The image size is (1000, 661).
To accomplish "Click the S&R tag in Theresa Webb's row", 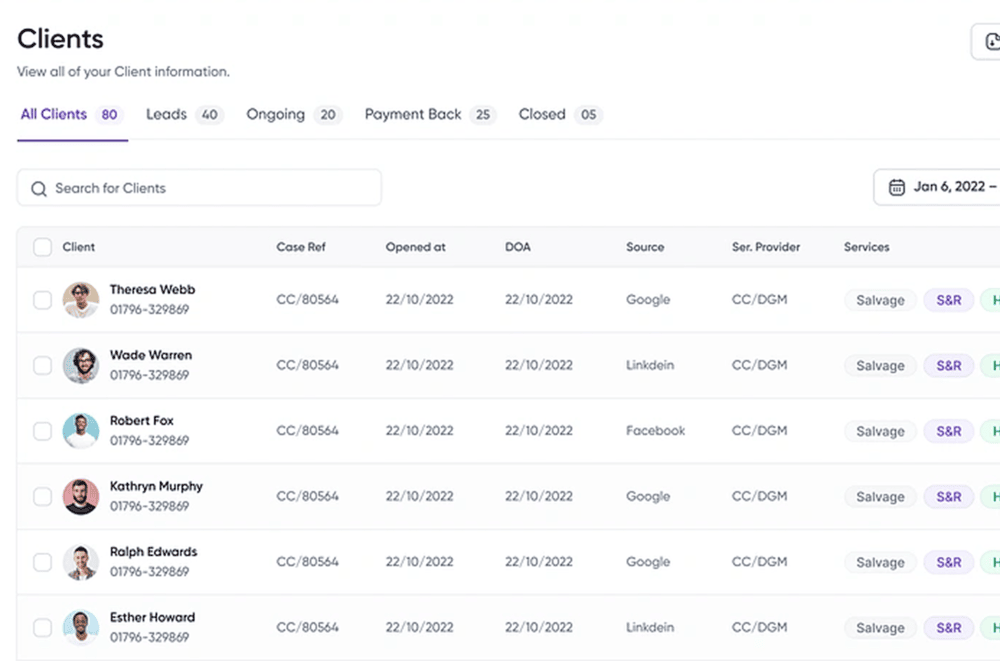I will point(948,301).
